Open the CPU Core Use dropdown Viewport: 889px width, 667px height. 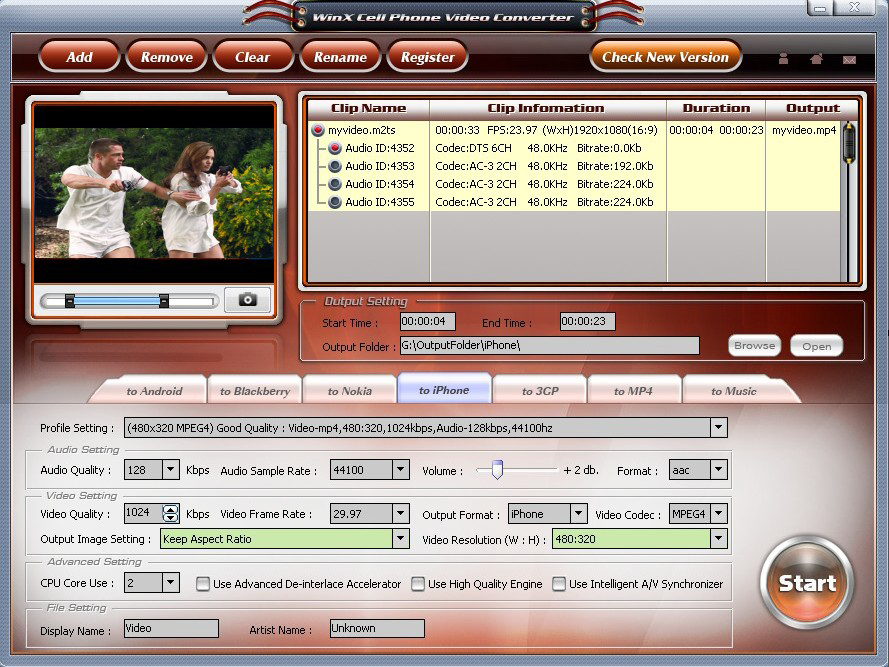[x=171, y=582]
